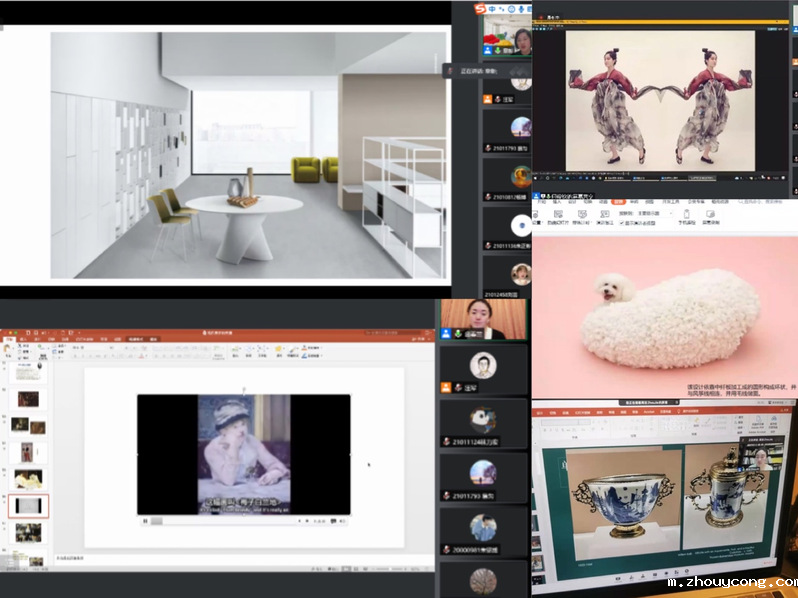
Task: Click blue person icon on wood-background speaker video
Action: (x=446, y=334)
